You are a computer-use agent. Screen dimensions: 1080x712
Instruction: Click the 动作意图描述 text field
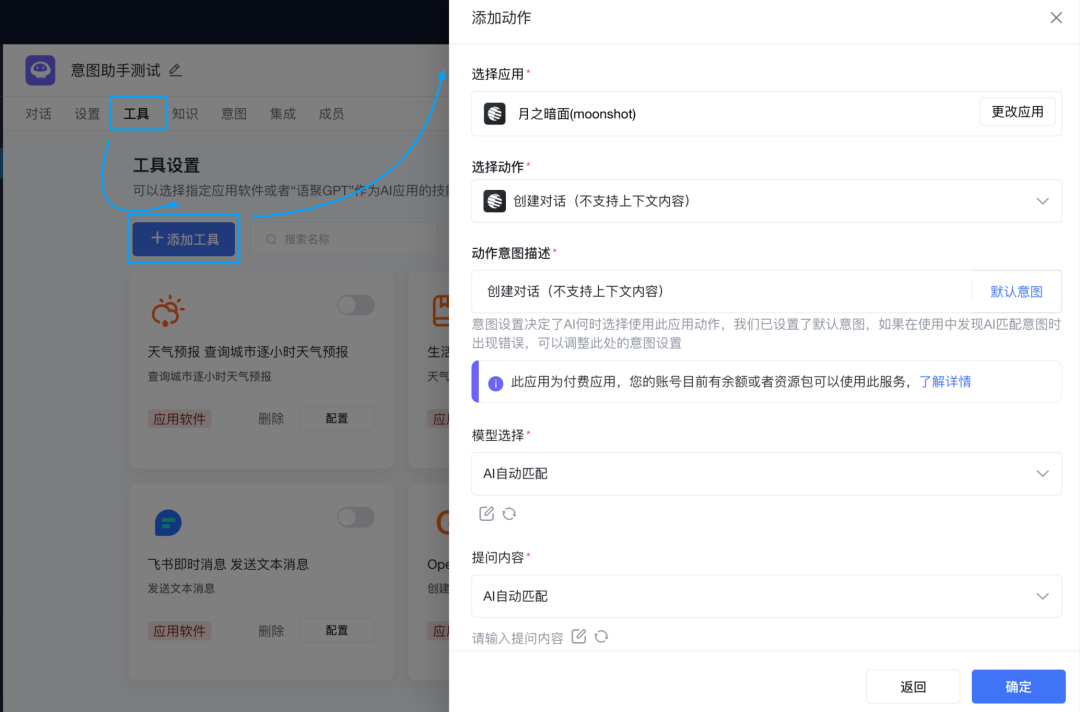[722, 291]
